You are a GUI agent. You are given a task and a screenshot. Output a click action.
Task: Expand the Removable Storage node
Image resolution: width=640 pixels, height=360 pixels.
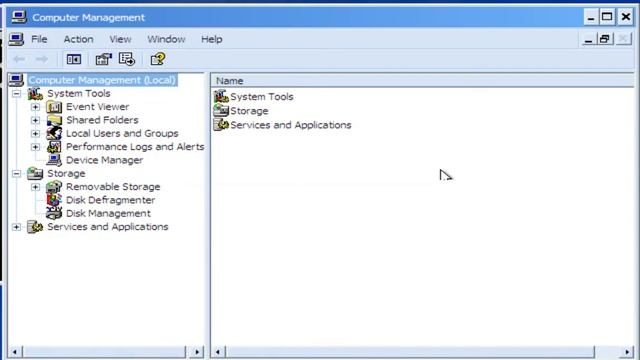pos(36,187)
